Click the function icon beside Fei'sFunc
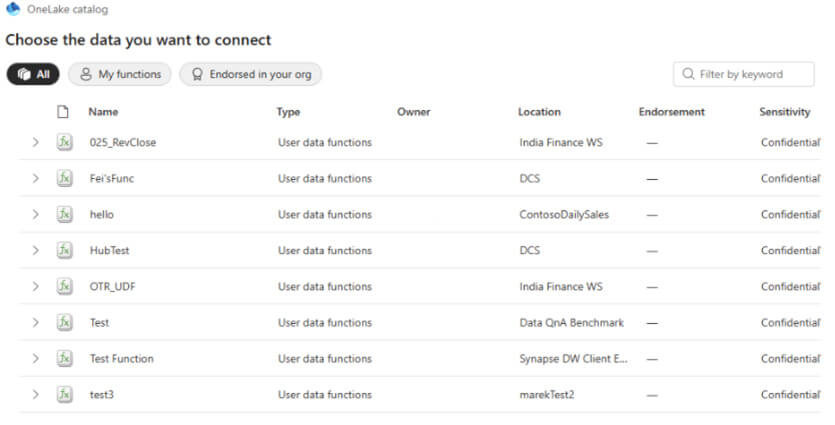 64,179
